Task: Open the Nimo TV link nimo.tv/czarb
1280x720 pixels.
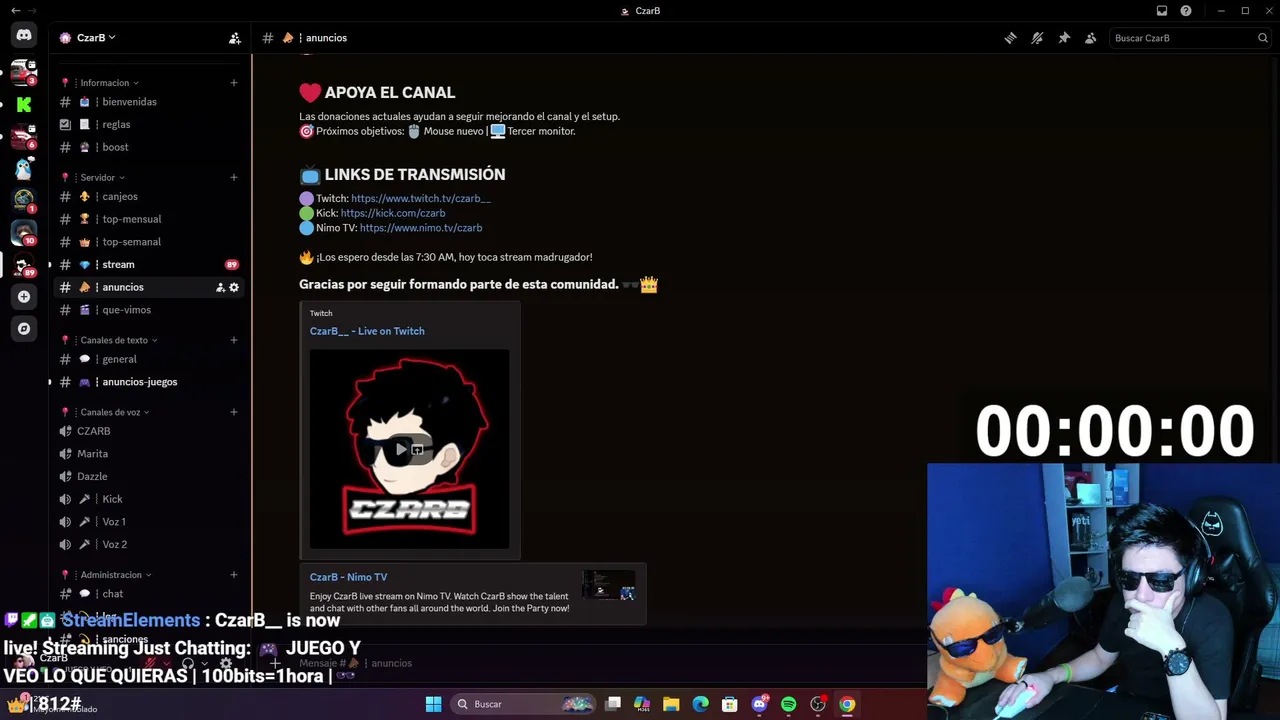Action: (x=421, y=228)
